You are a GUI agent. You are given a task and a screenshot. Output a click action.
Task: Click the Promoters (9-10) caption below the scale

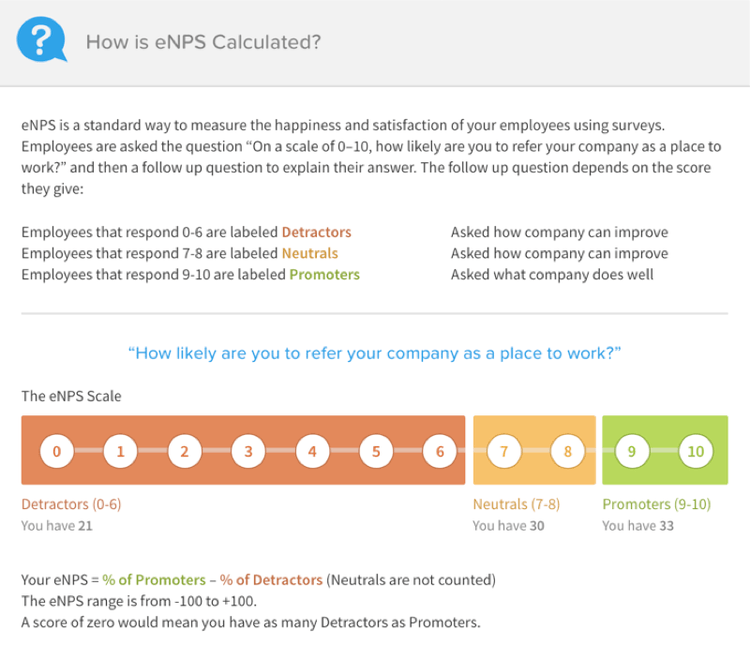(x=657, y=504)
